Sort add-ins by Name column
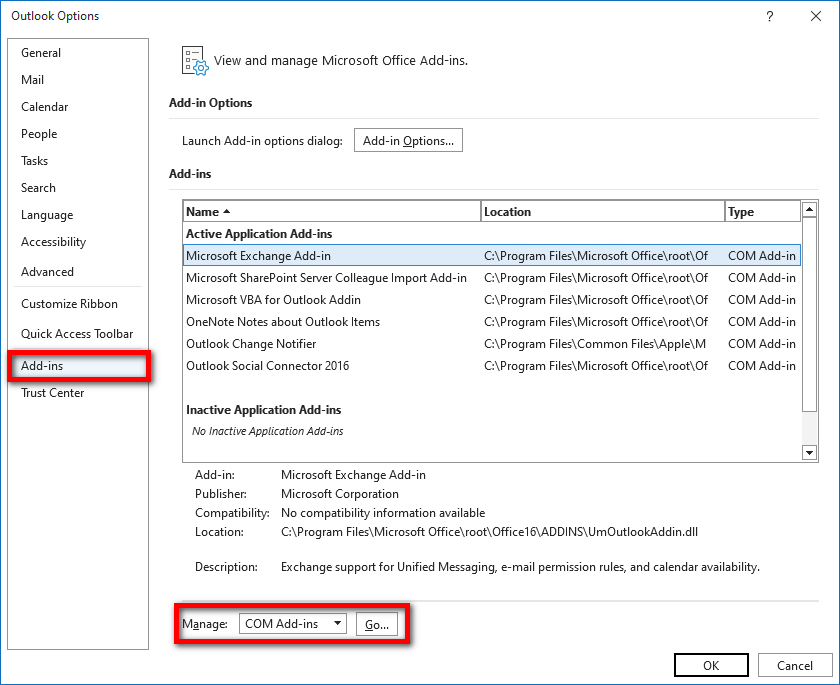The width and height of the screenshot is (840, 685). point(330,212)
